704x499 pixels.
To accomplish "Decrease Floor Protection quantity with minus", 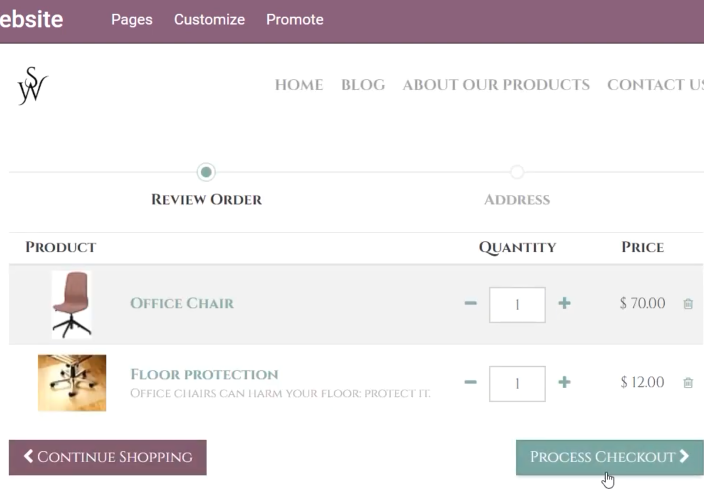I will [471, 382].
